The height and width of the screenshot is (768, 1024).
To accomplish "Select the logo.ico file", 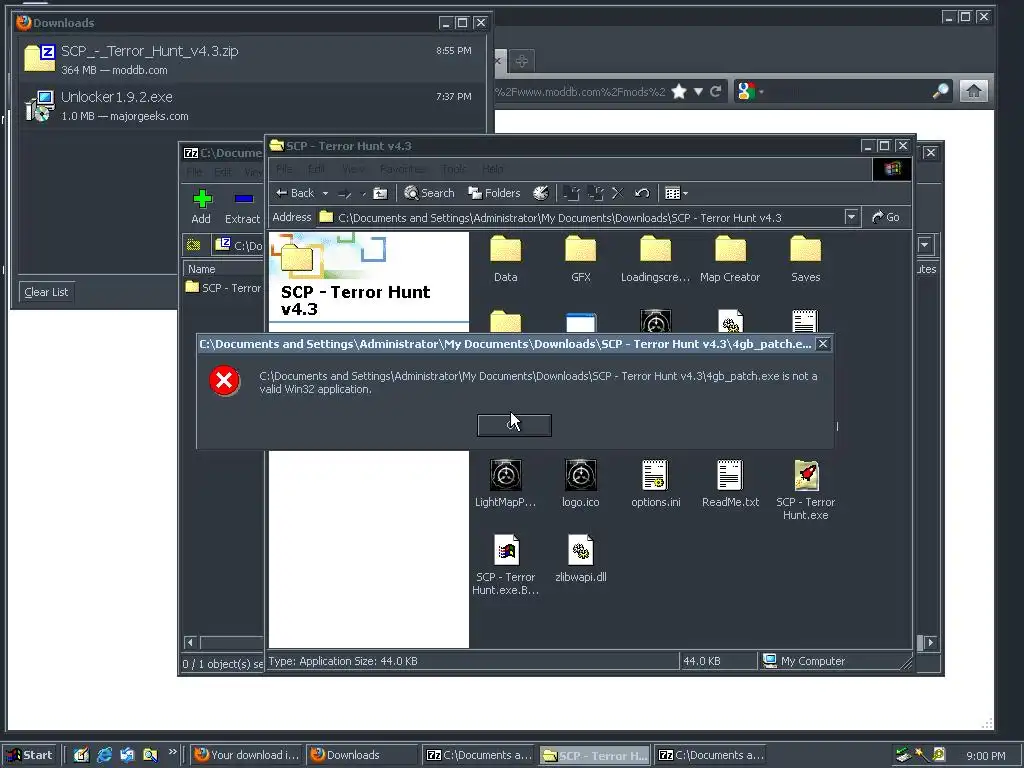I will pos(581,483).
